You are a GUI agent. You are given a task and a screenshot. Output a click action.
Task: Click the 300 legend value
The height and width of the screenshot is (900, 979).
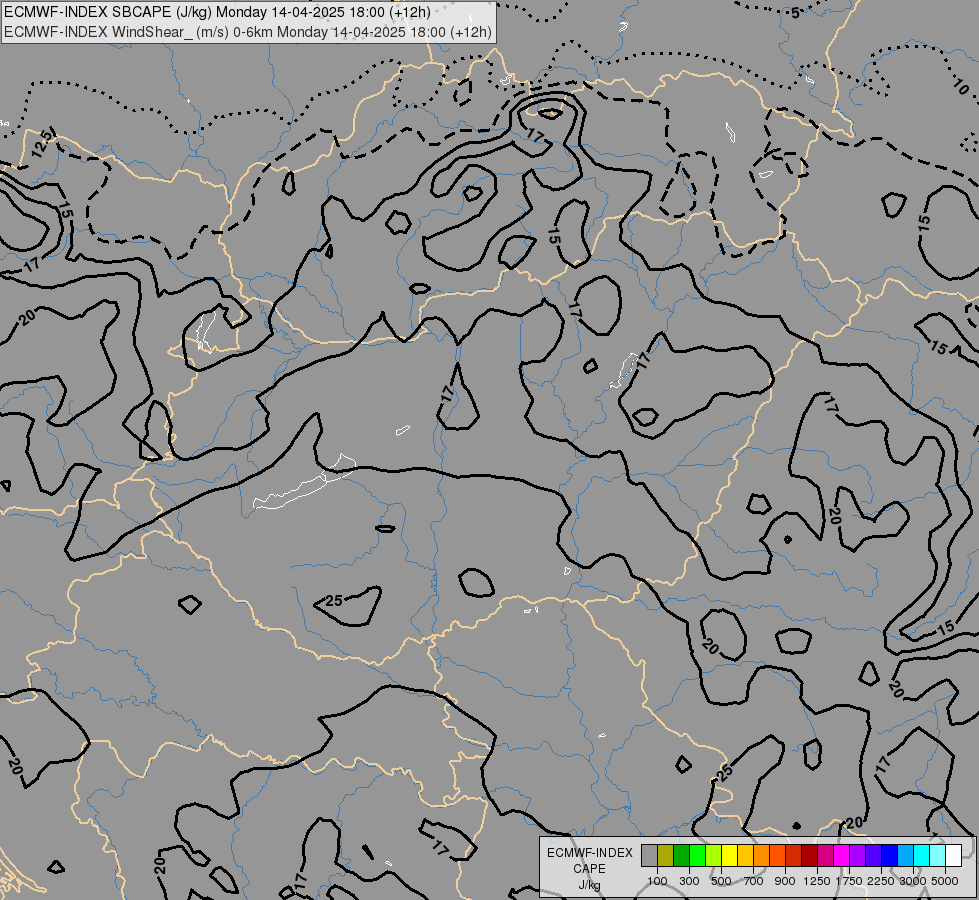pyautogui.click(x=689, y=881)
